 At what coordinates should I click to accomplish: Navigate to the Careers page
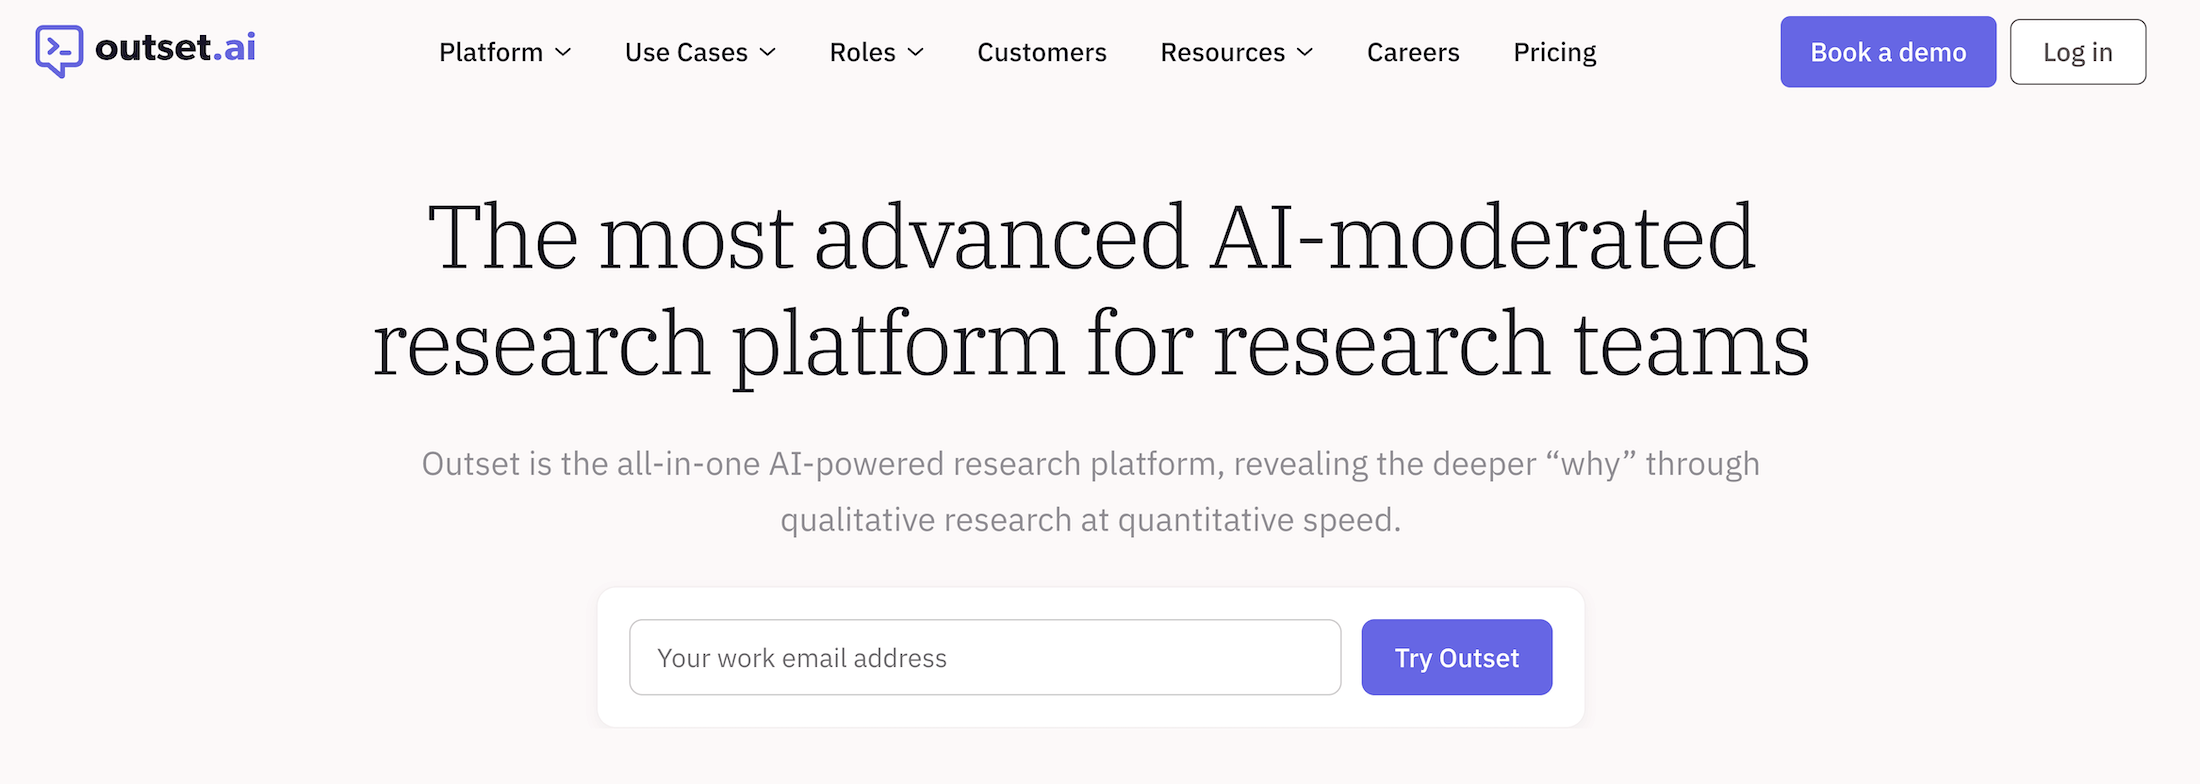pyautogui.click(x=1413, y=52)
